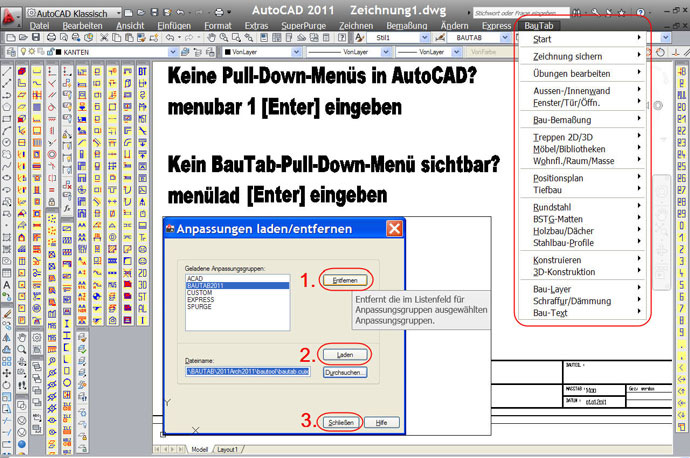690x458 pixels.
Task: Click the Hilfe button in the dialog
Action: point(382,422)
